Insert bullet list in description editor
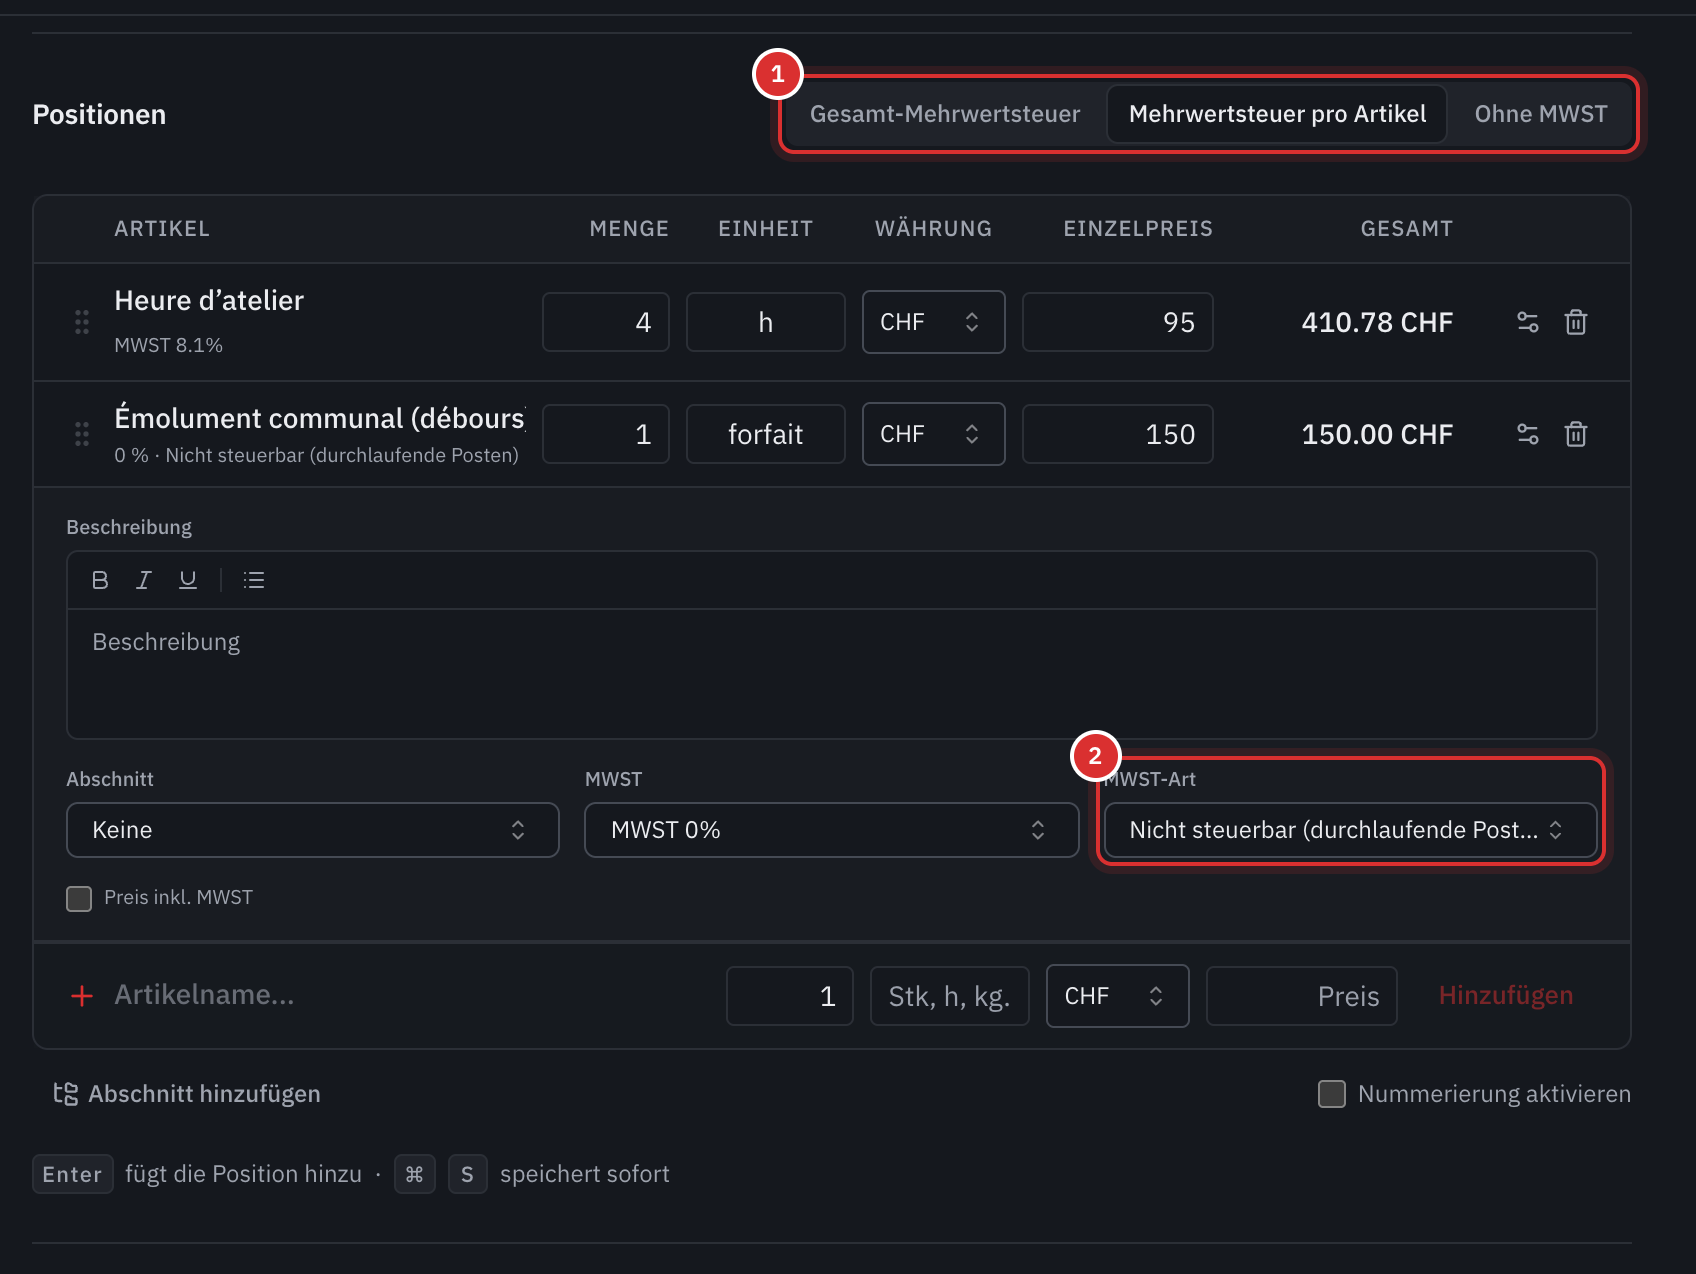This screenshot has width=1696, height=1274. tap(254, 580)
